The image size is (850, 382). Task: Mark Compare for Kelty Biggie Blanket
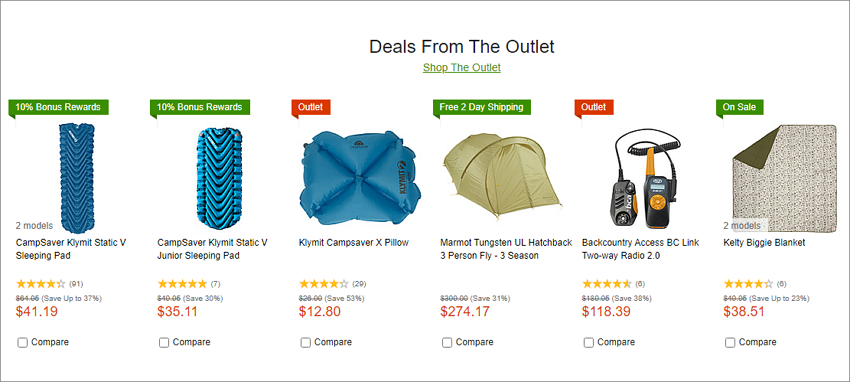pos(730,342)
